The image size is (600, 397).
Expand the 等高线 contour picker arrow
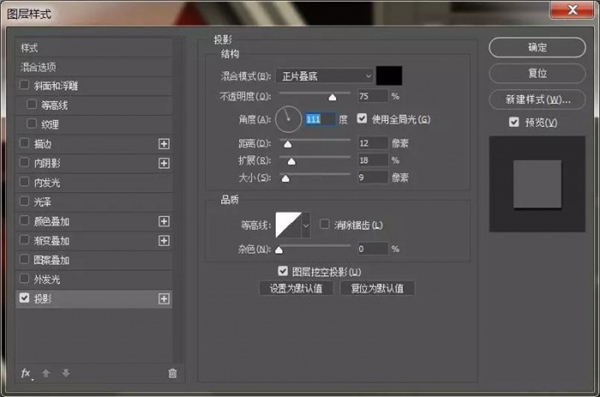point(306,225)
